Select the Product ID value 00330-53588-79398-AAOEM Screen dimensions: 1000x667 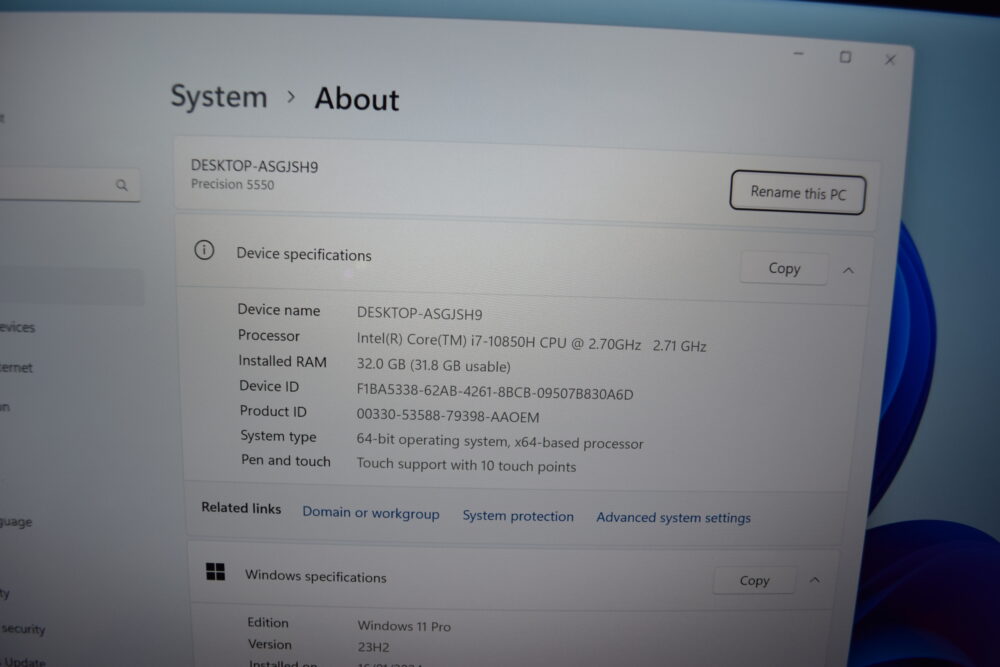[448, 416]
